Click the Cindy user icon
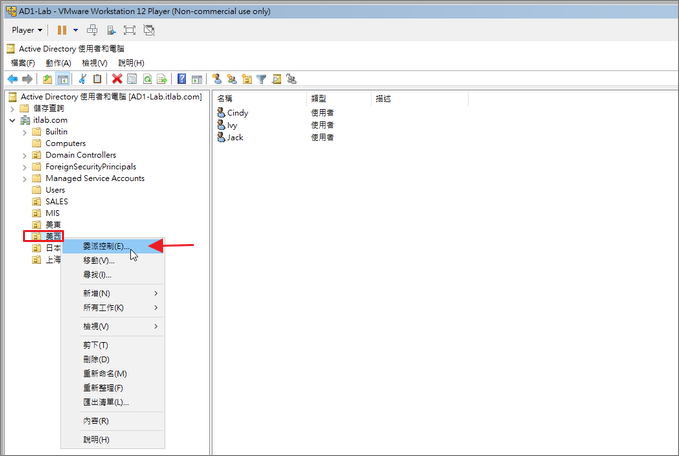 pyautogui.click(x=221, y=113)
